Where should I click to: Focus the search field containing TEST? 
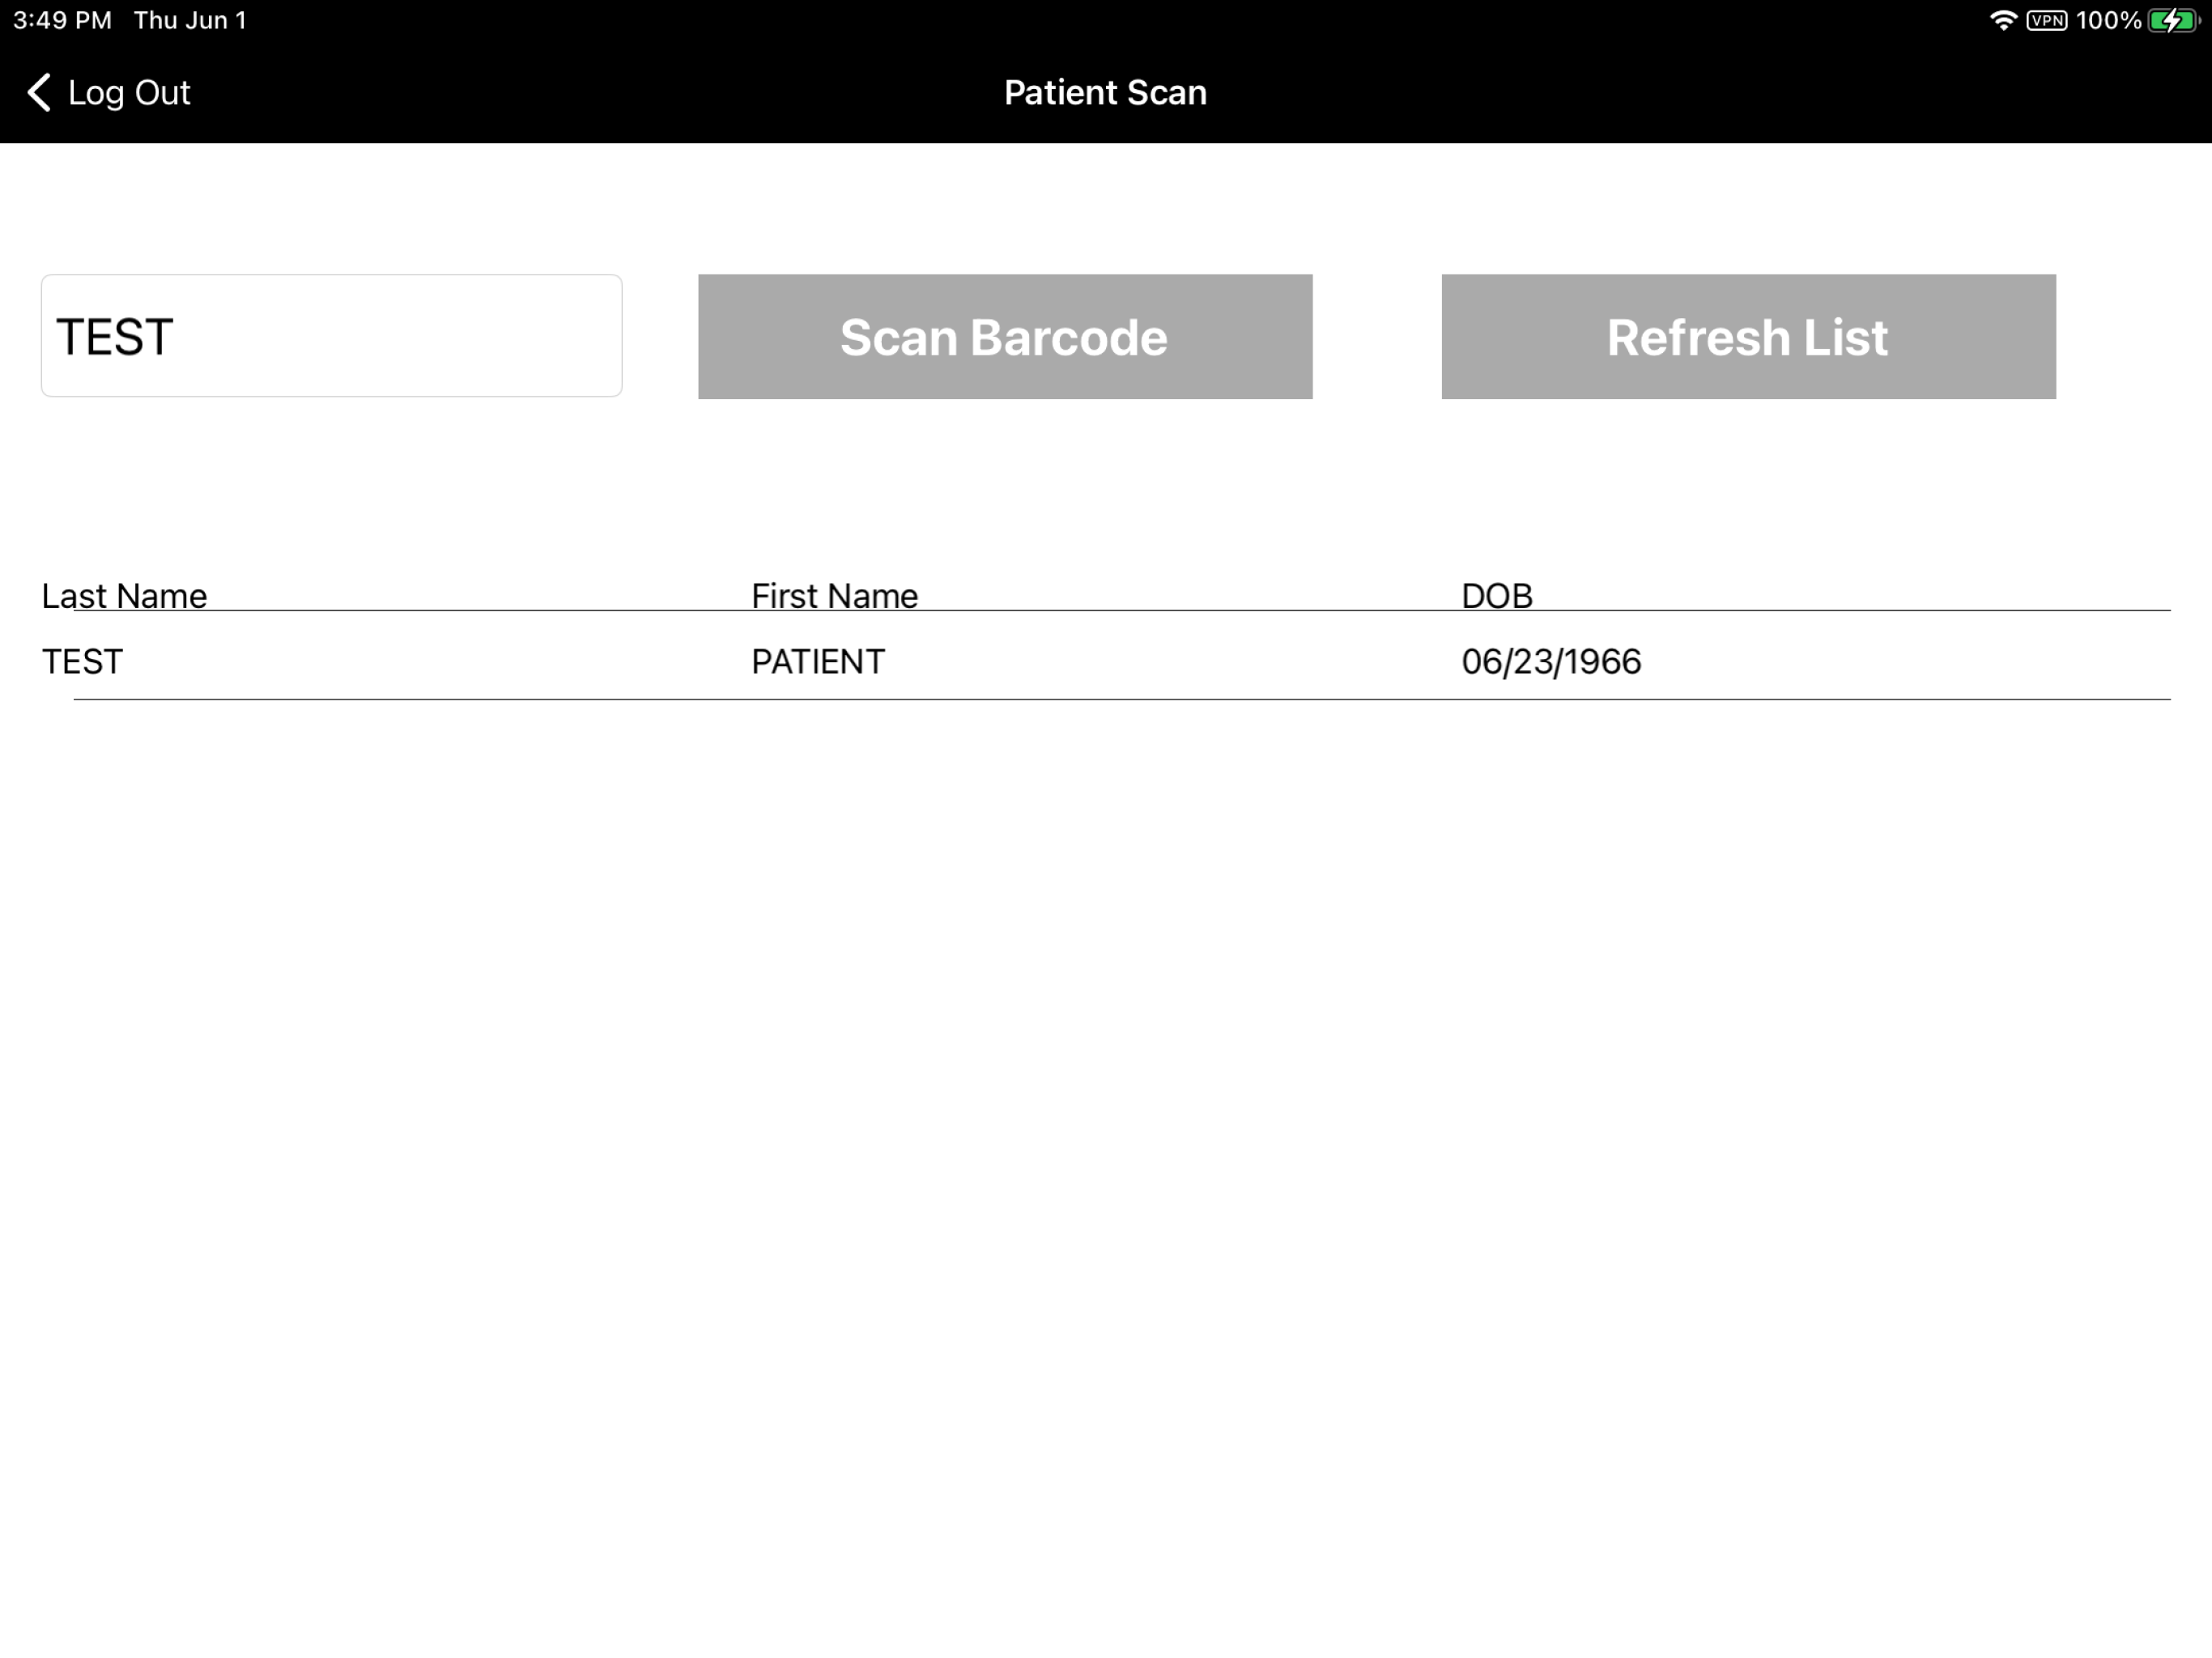point(331,336)
